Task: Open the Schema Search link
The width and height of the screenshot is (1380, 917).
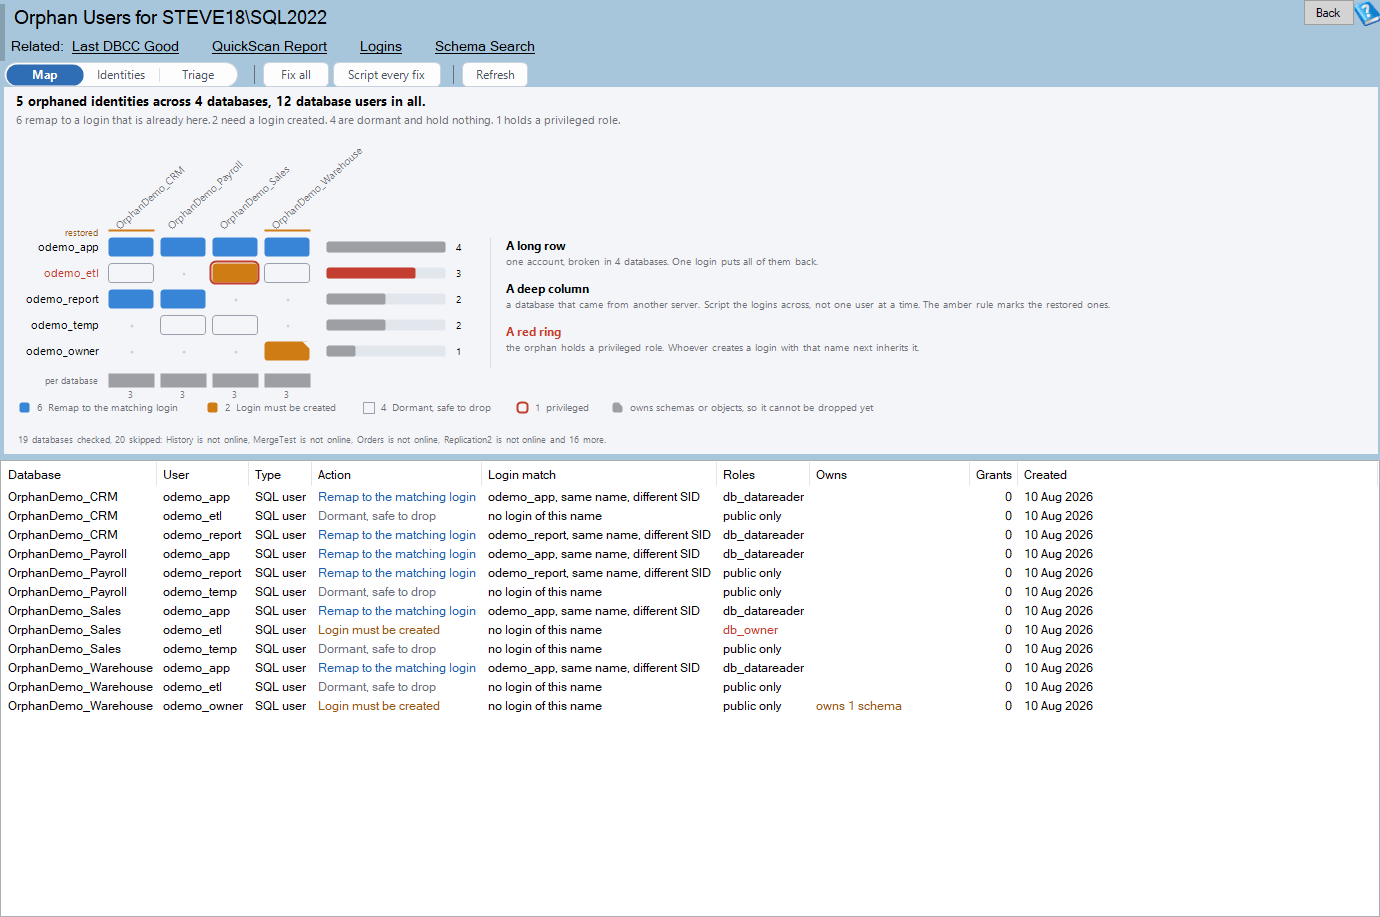Action: pyautogui.click(x=485, y=46)
